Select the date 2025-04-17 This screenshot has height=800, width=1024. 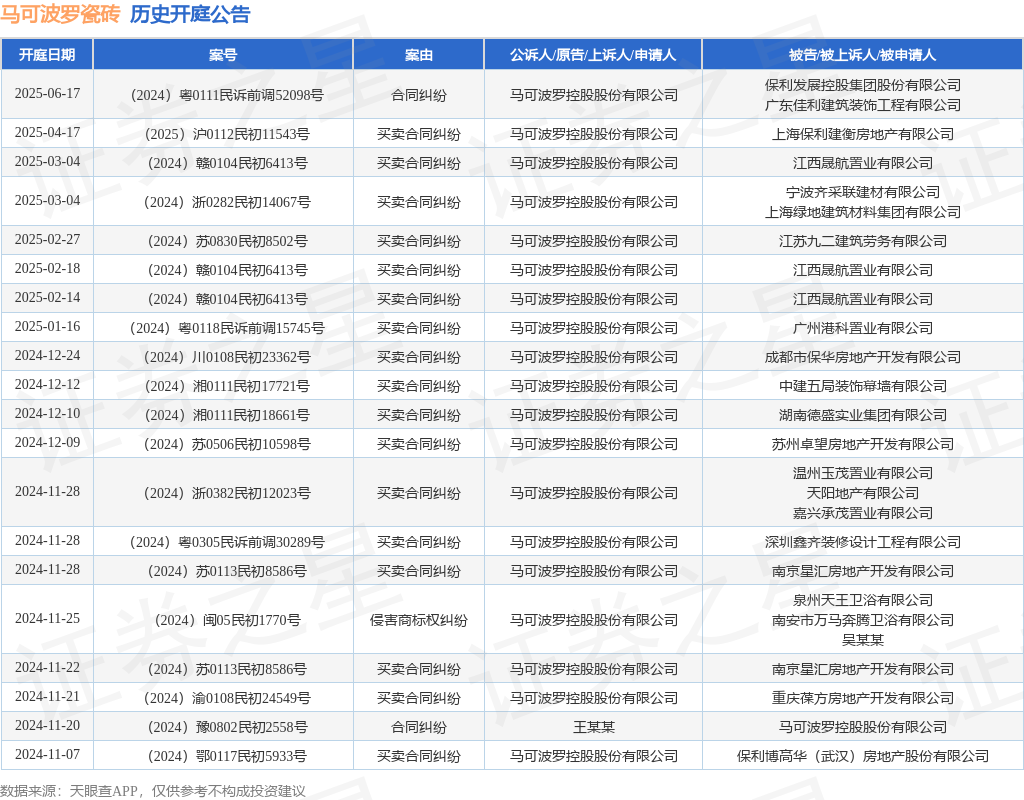pos(48,133)
